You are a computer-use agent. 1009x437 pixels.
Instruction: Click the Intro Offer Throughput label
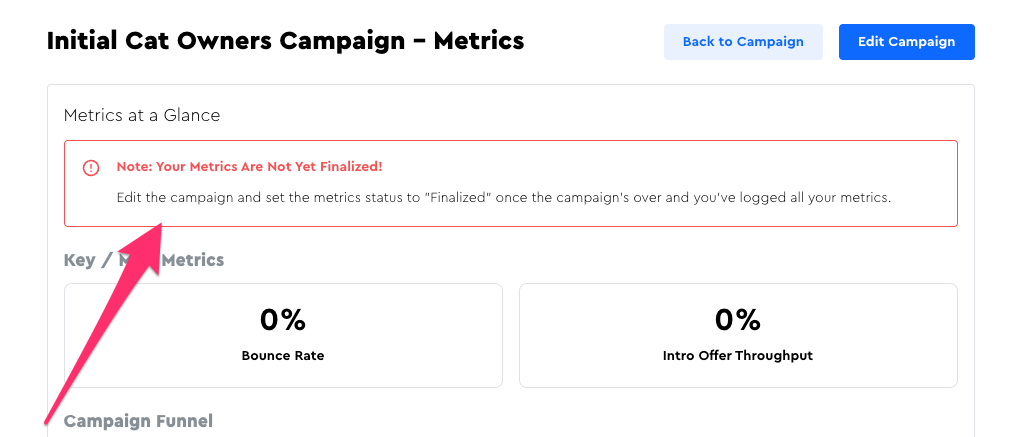[738, 355]
